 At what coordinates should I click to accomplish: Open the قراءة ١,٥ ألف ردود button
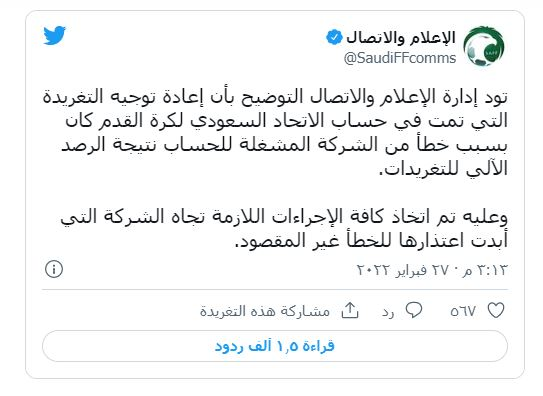click(275, 346)
